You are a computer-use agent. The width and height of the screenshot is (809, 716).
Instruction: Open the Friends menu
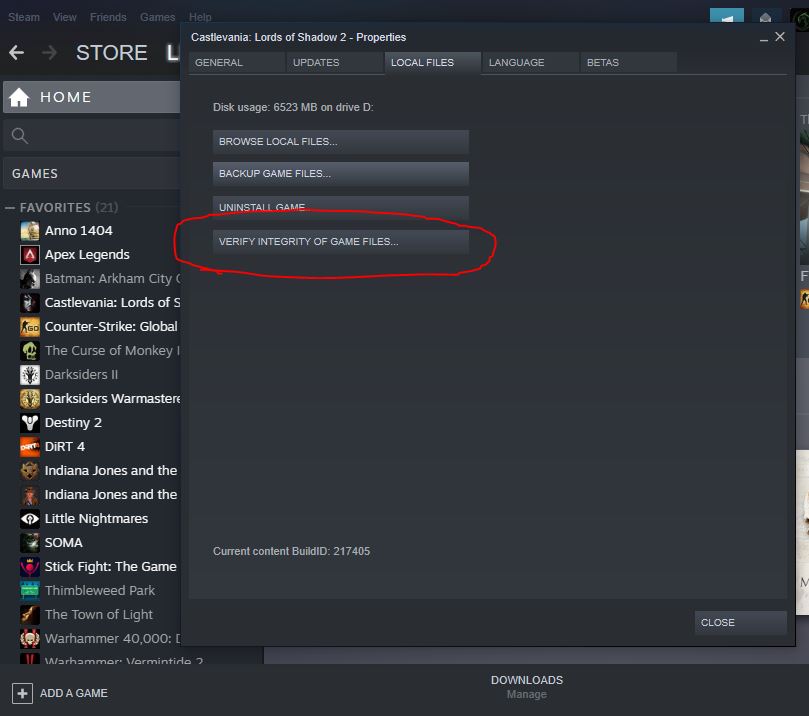point(108,17)
